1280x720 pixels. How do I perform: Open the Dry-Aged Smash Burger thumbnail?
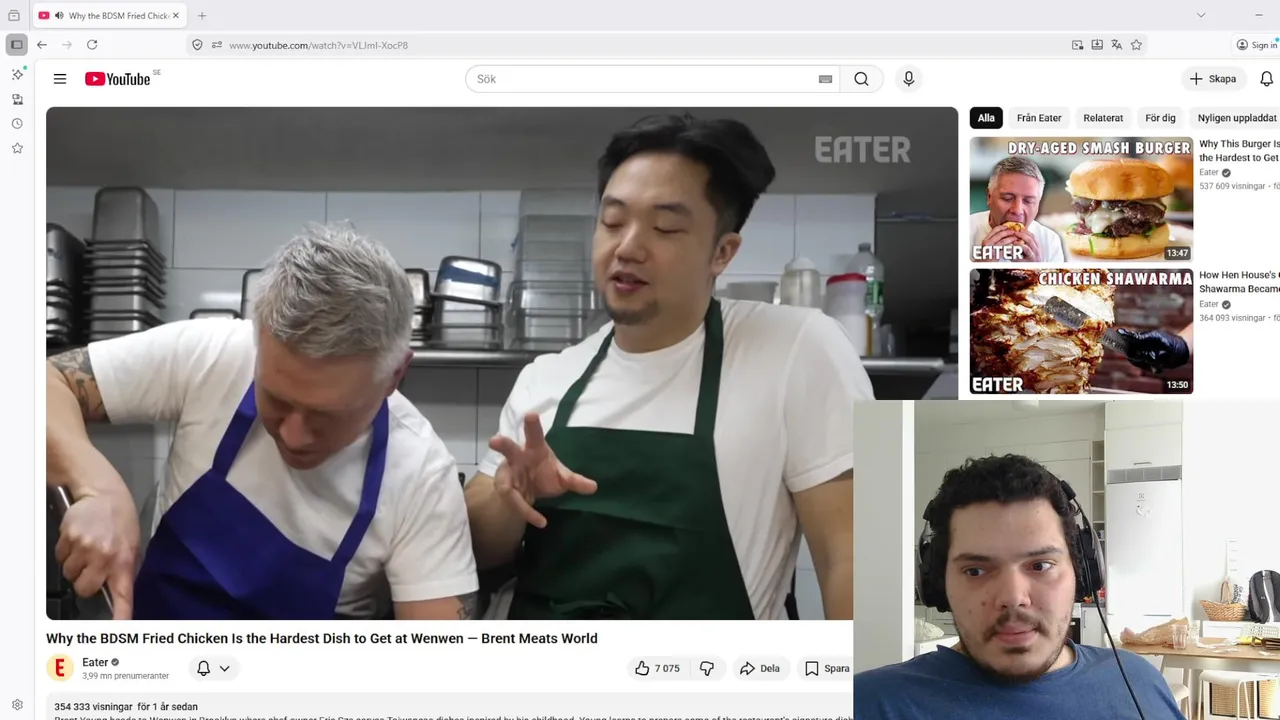point(1081,199)
